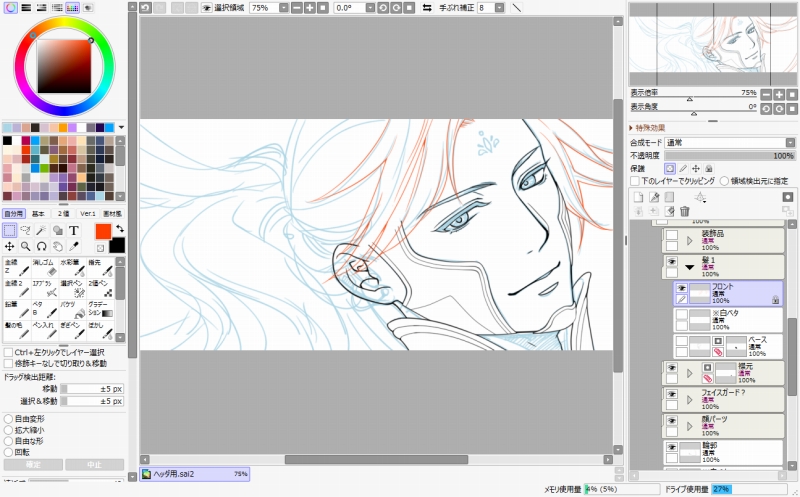Viewport: 800px width, 497px height.
Task: Swap foreground and background colors
Action: [119, 229]
